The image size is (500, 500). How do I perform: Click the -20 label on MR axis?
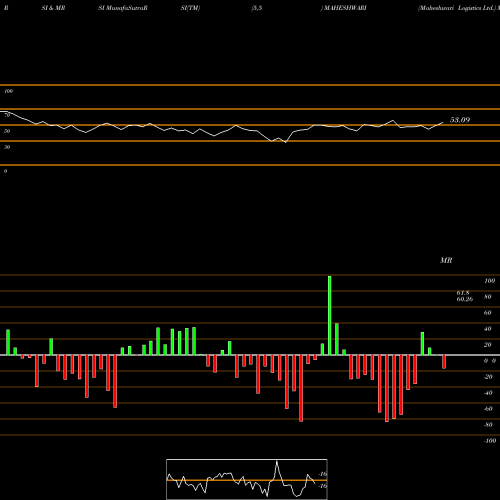point(488,377)
